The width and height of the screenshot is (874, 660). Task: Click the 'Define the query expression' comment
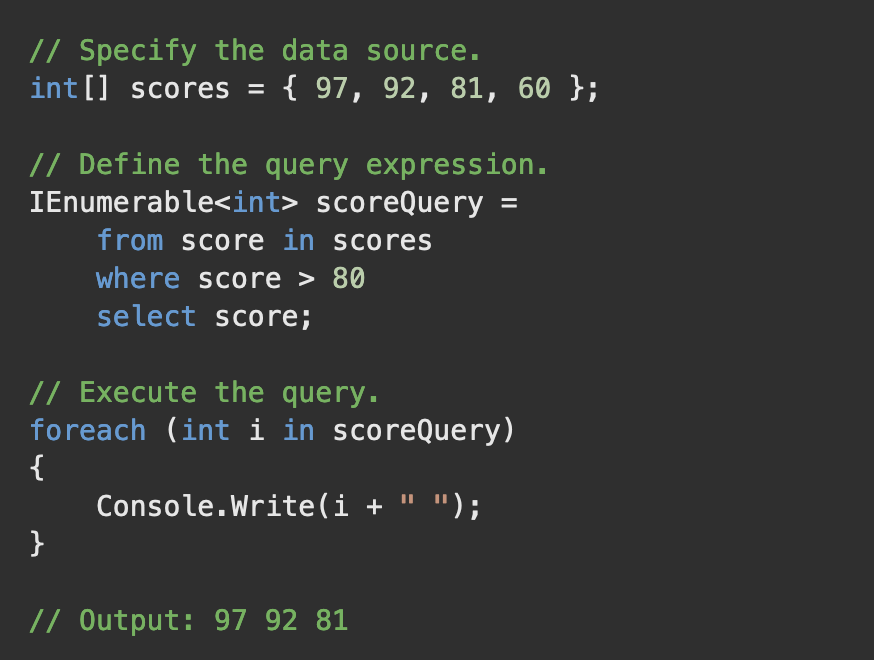pyautogui.click(x=289, y=166)
